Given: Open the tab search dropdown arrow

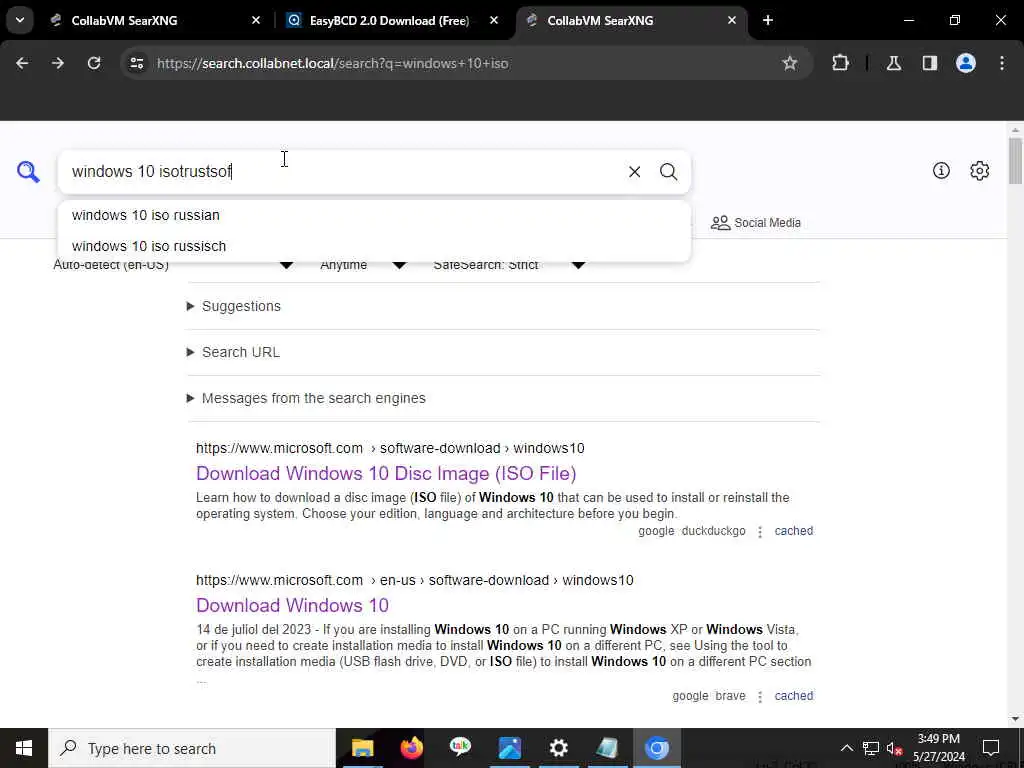Looking at the screenshot, I should pyautogui.click(x=20, y=20).
